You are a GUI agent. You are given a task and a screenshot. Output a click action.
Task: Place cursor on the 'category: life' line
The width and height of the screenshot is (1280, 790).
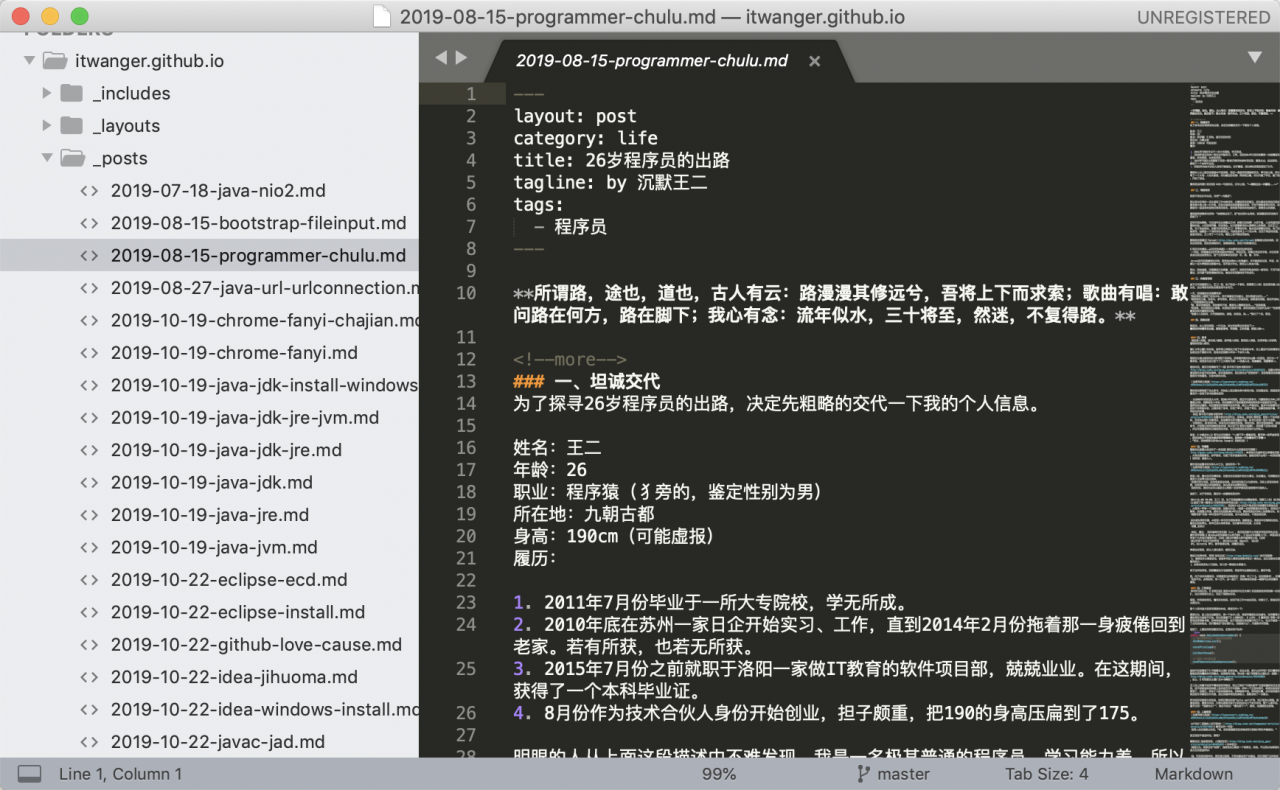(586, 138)
